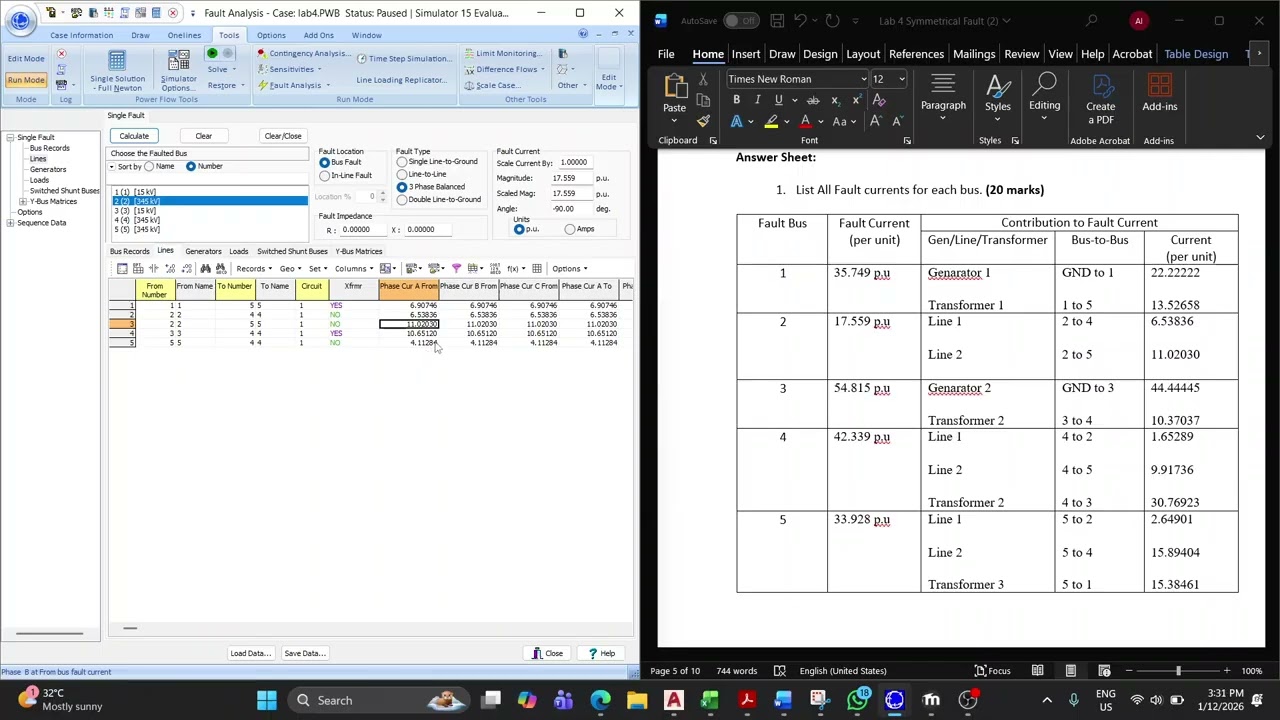Click the Word zoom slider

pos(1178,671)
